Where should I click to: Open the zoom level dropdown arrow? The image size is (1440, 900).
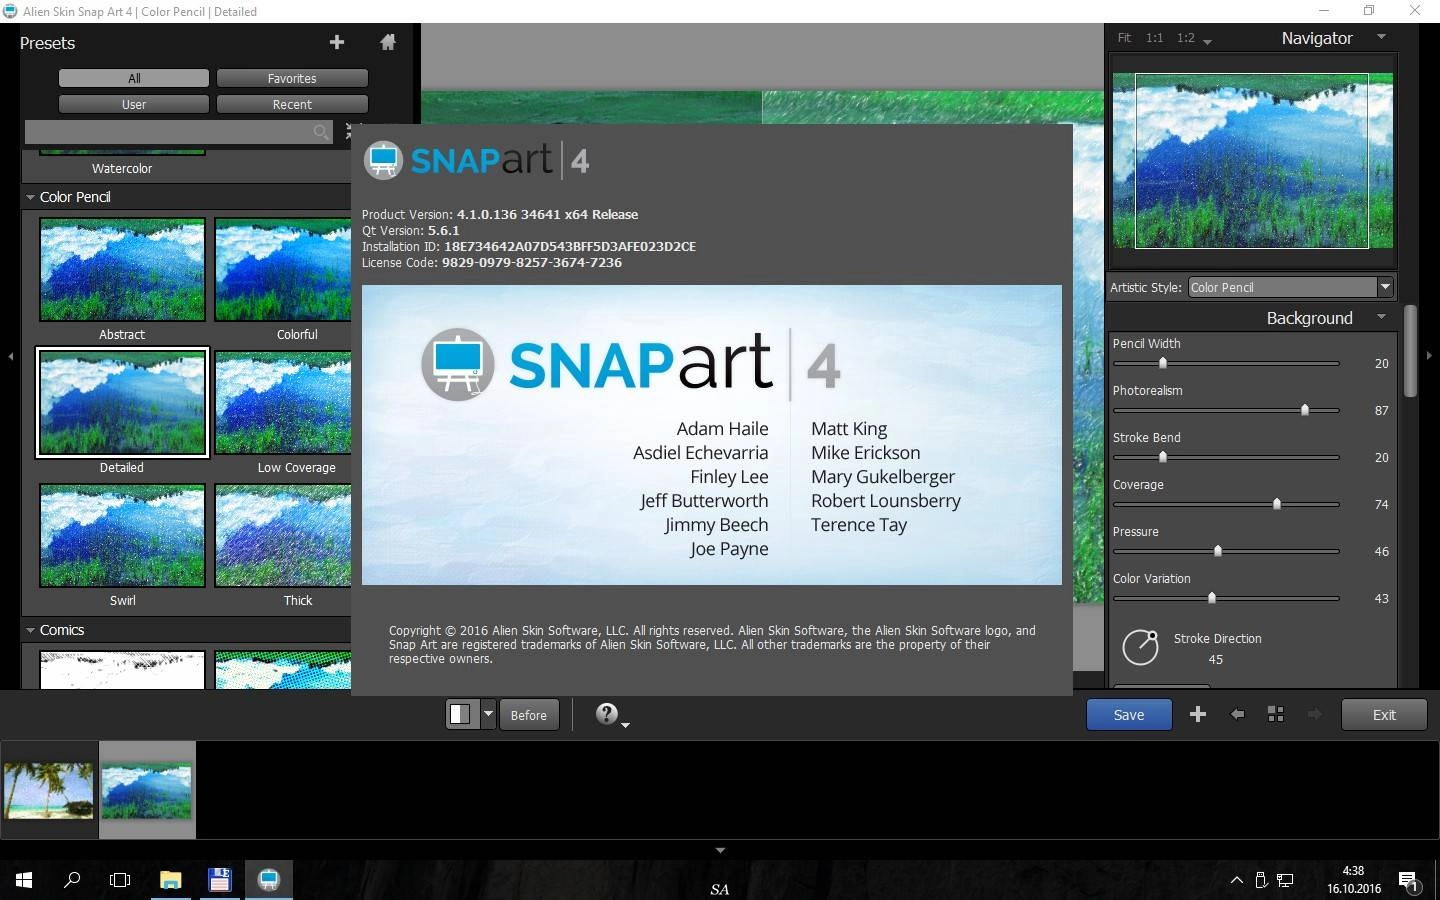[1208, 41]
